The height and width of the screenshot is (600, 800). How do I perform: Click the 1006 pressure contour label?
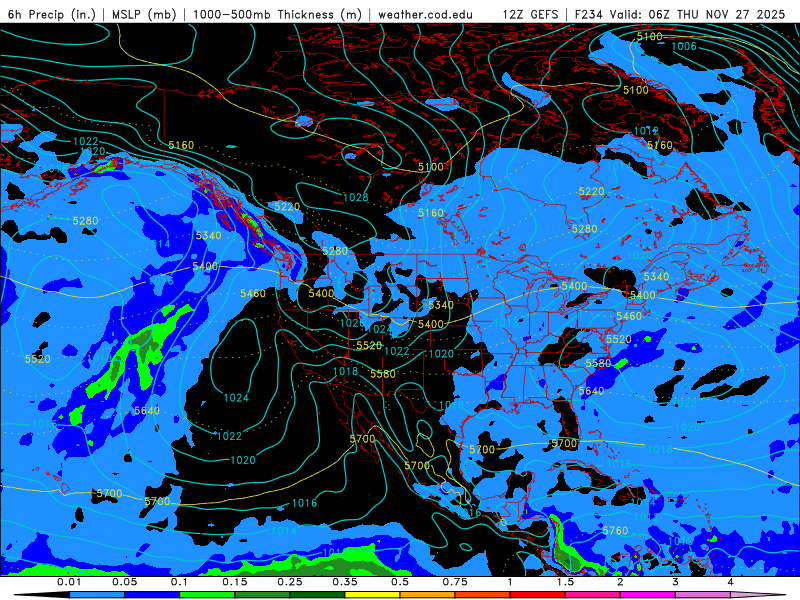click(x=684, y=46)
